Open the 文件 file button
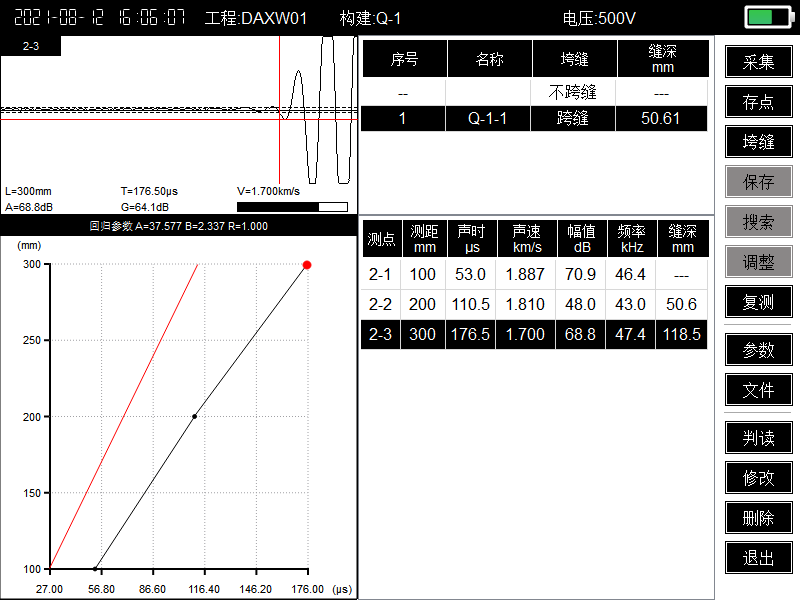The width and height of the screenshot is (800, 600). coord(758,390)
